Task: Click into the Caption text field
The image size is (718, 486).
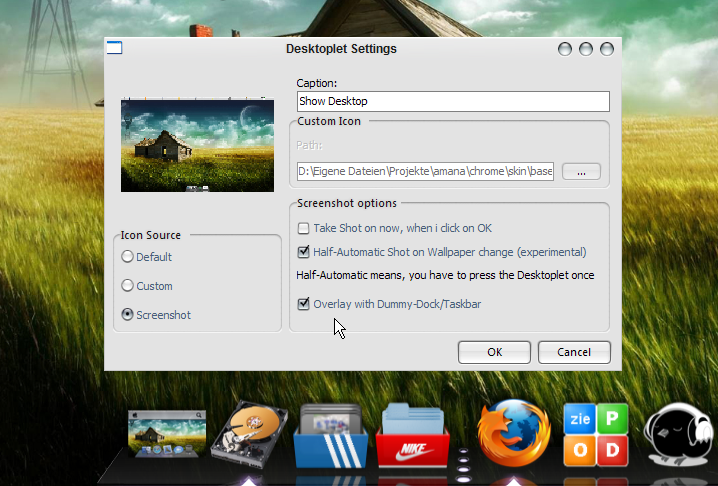Action: 453,101
